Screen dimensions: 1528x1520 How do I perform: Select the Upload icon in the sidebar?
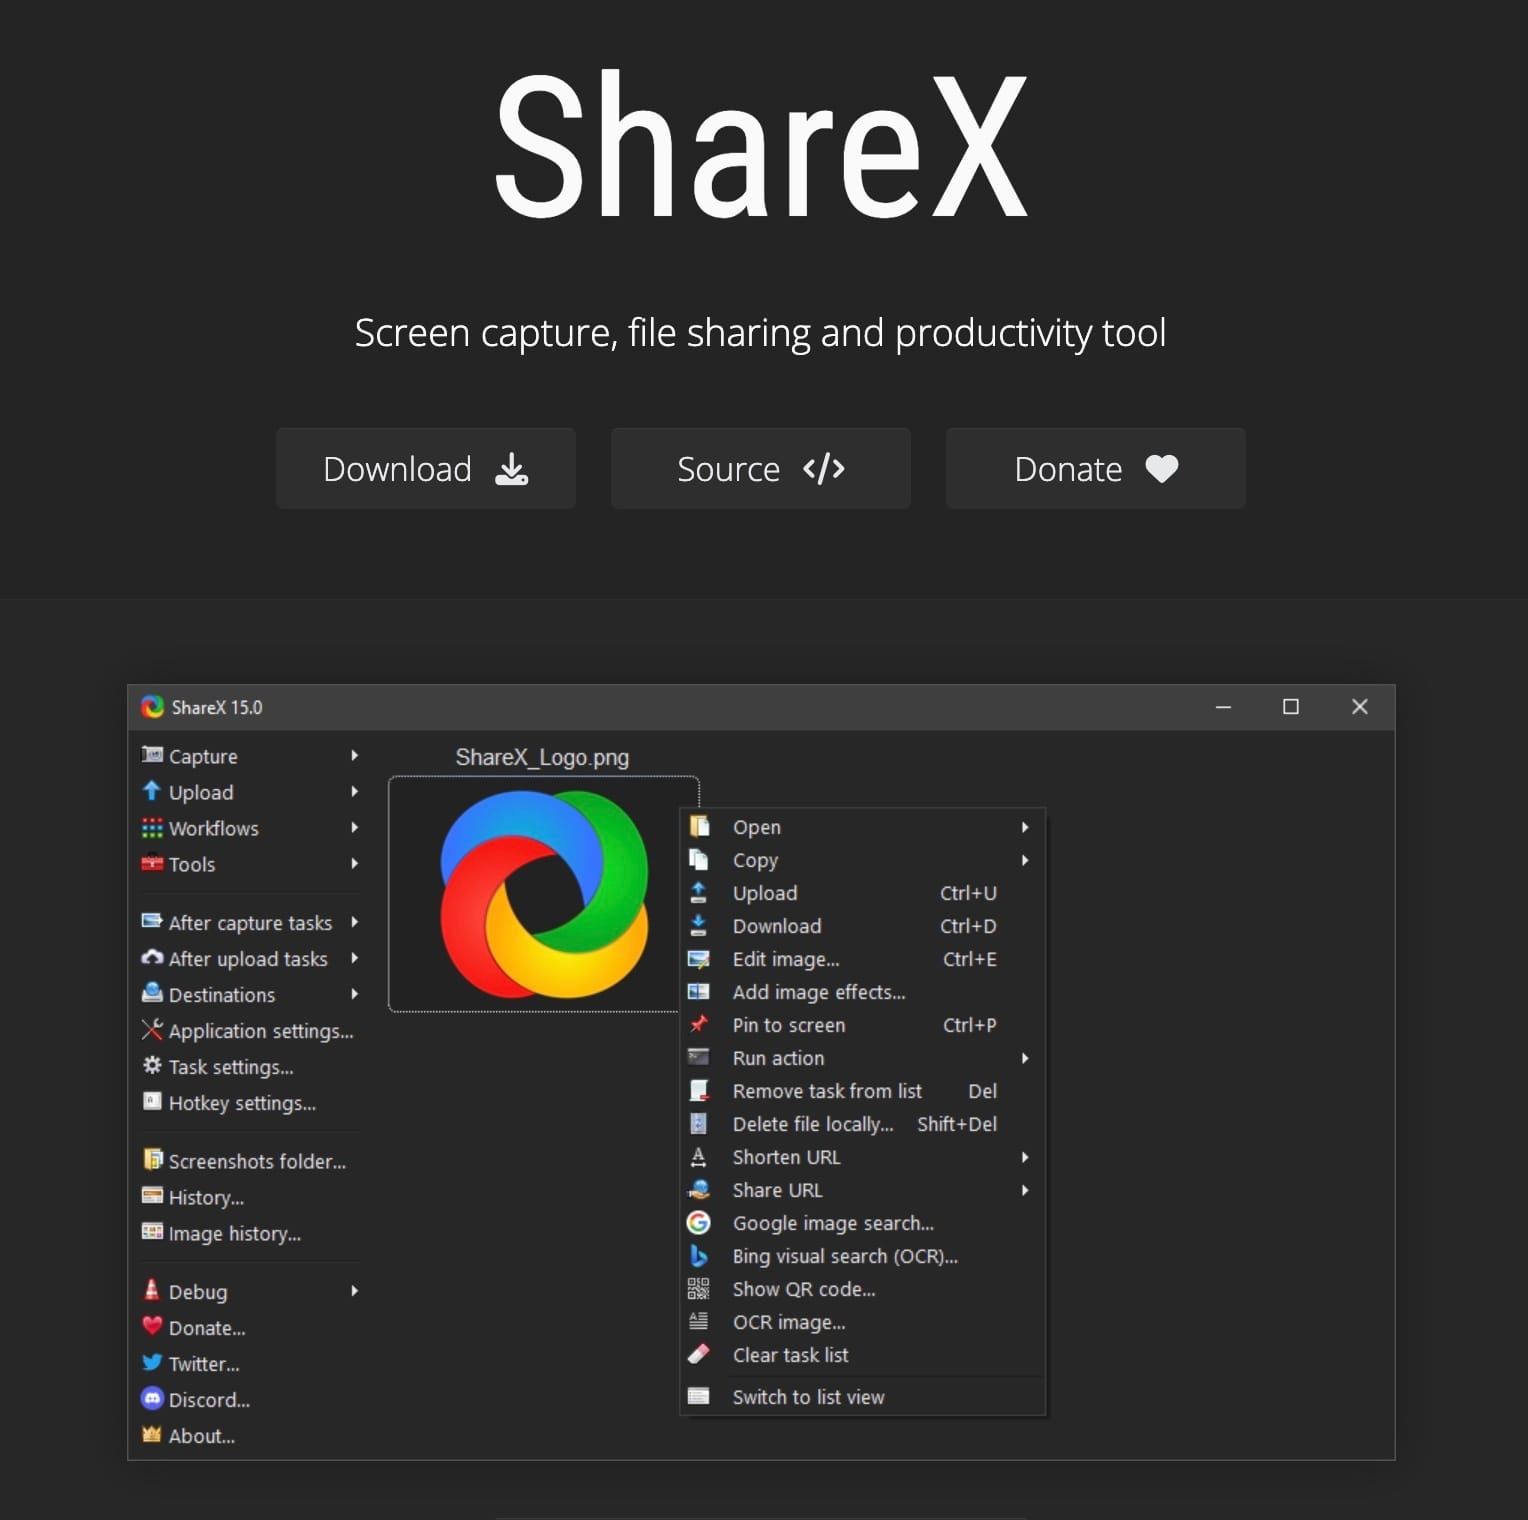(x=152, y=792)
